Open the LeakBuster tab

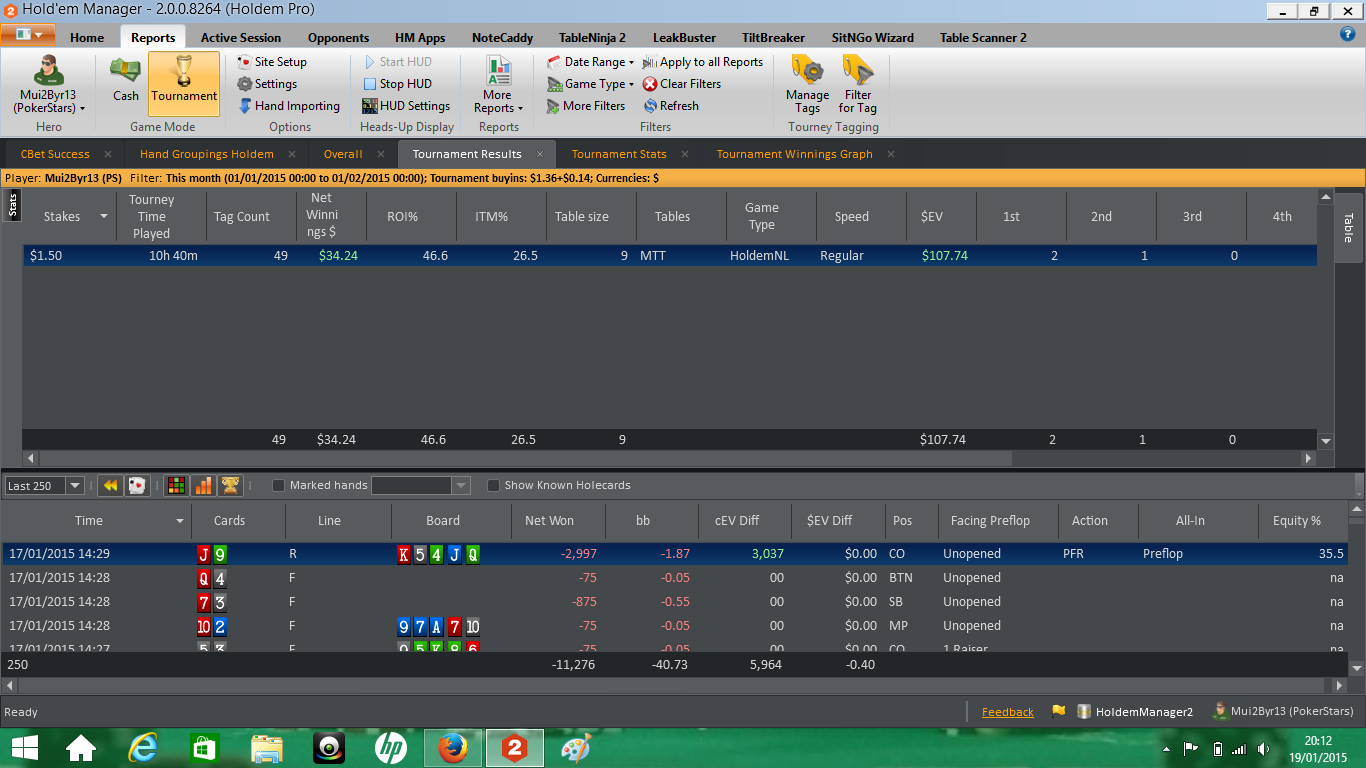coord(685,38)
